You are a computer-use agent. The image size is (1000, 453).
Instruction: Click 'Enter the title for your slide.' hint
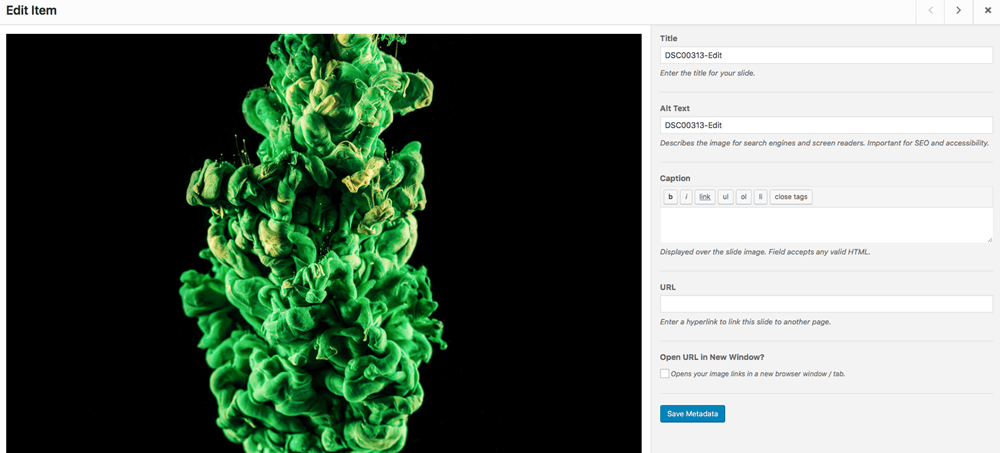tap(707, 73)
